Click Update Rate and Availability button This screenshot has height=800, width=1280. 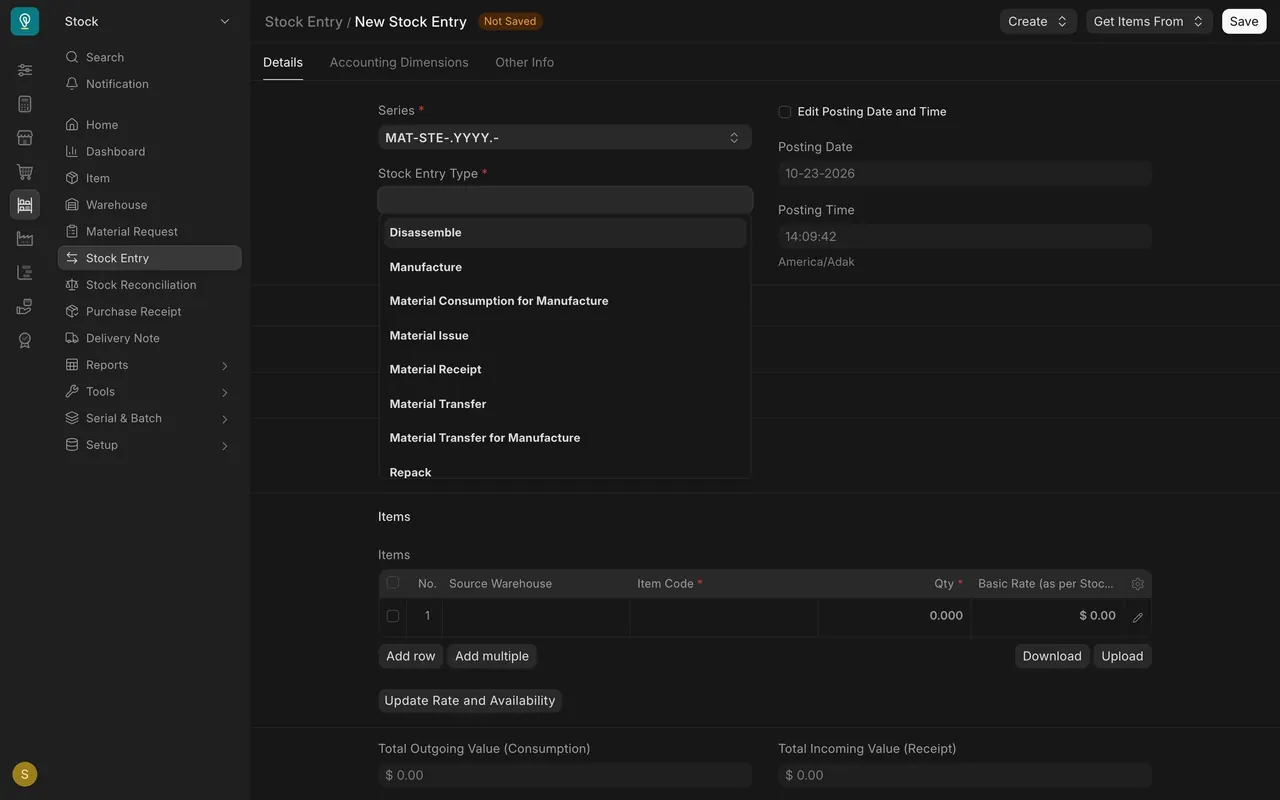[470, 701]
